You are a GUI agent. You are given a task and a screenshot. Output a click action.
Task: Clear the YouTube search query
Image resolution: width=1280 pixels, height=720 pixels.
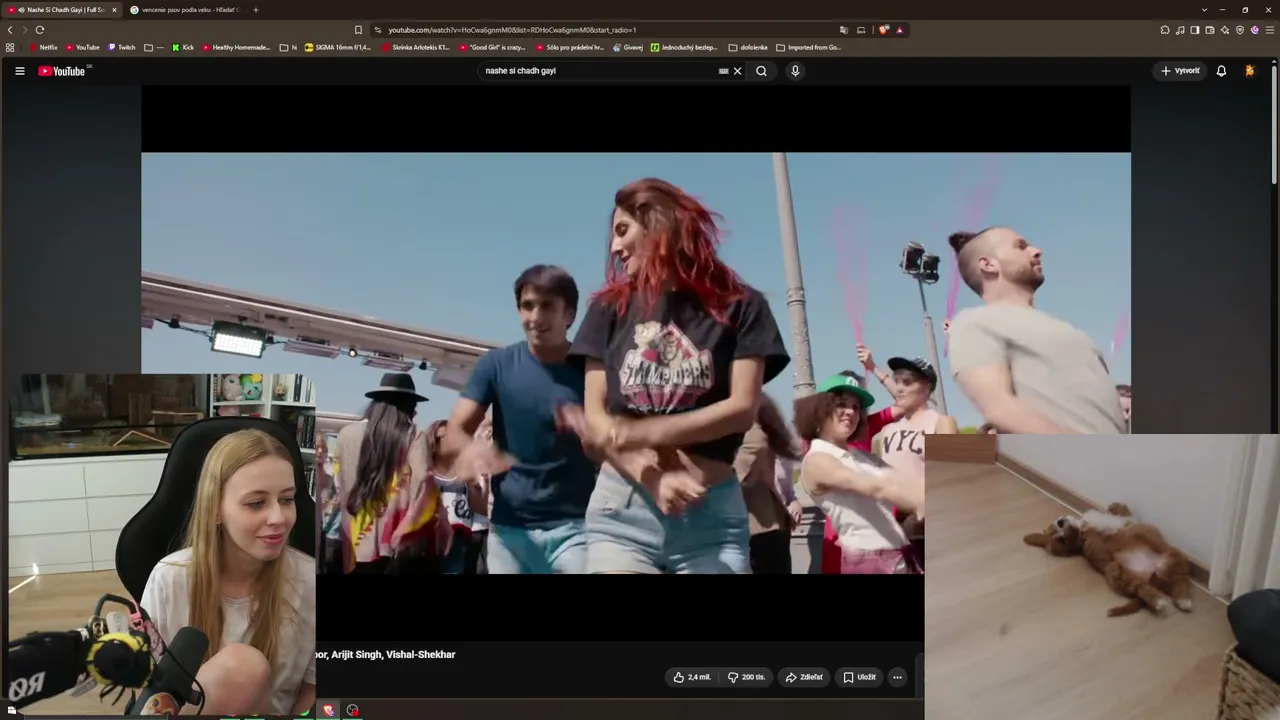pyautogui.click(x=738, y=71)
